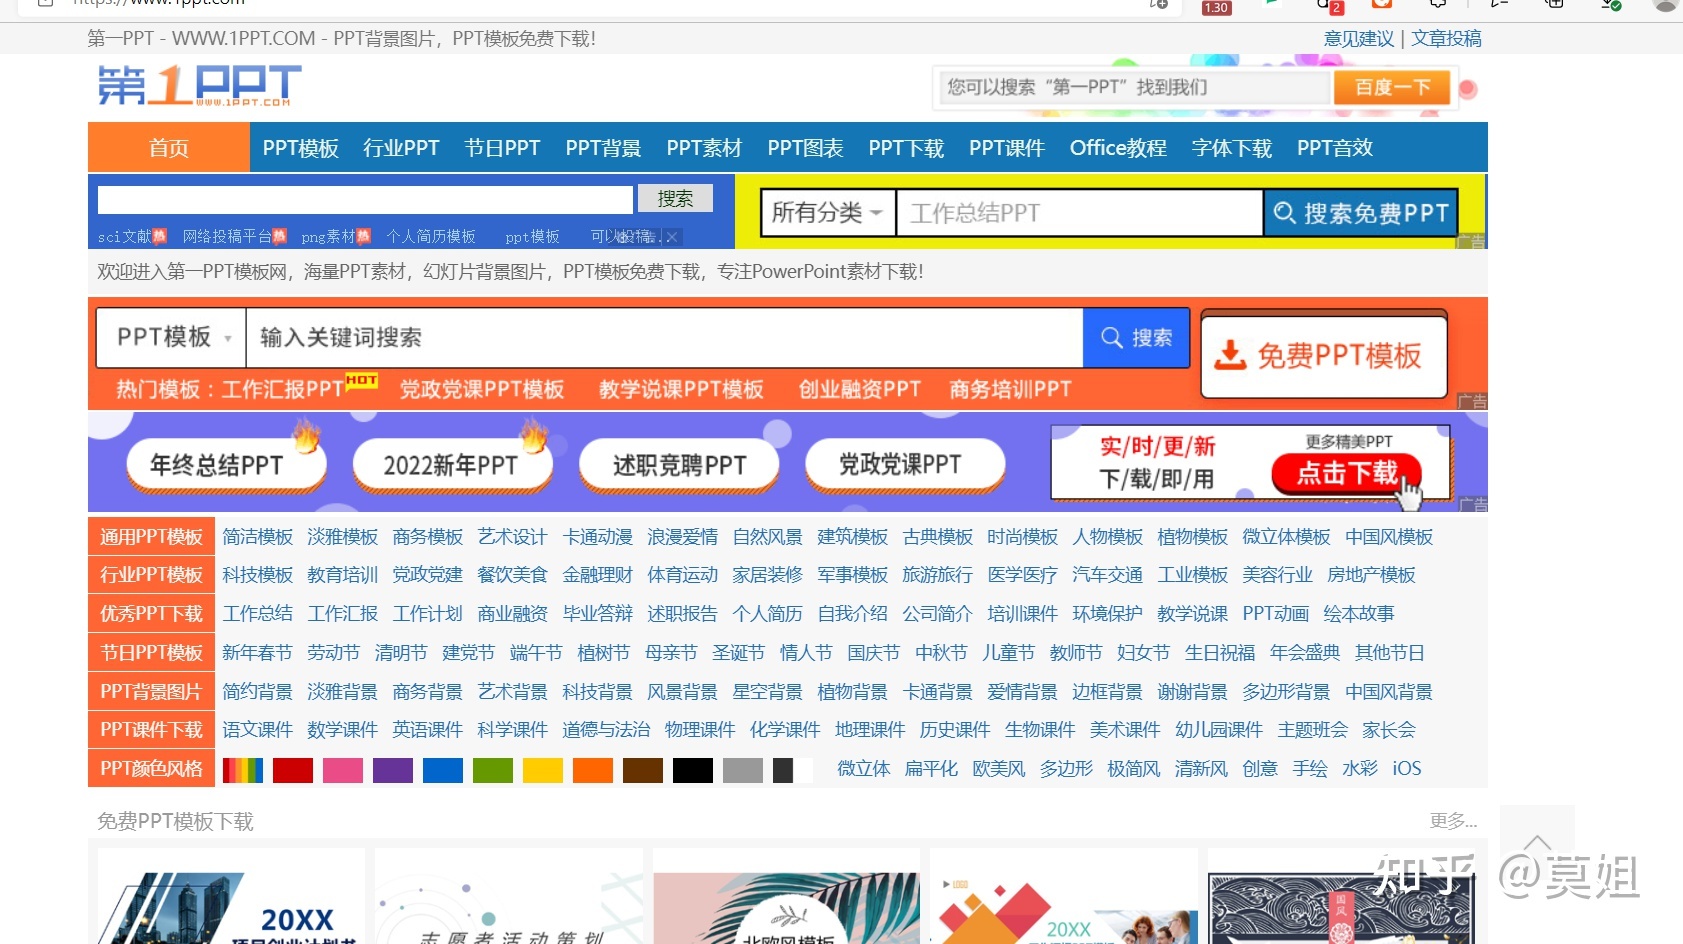
Task: Click the sci文献 hot search link
Action: 125,237
